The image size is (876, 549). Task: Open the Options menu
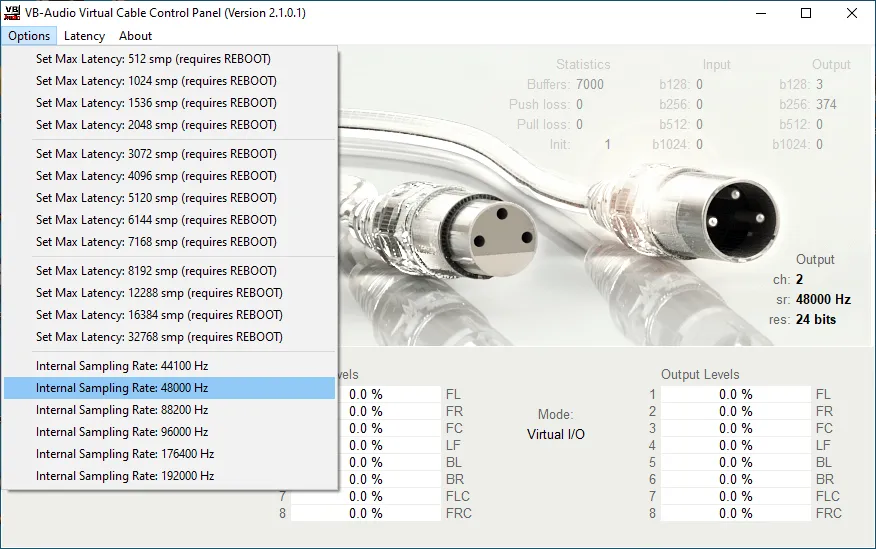coord(29,36)
